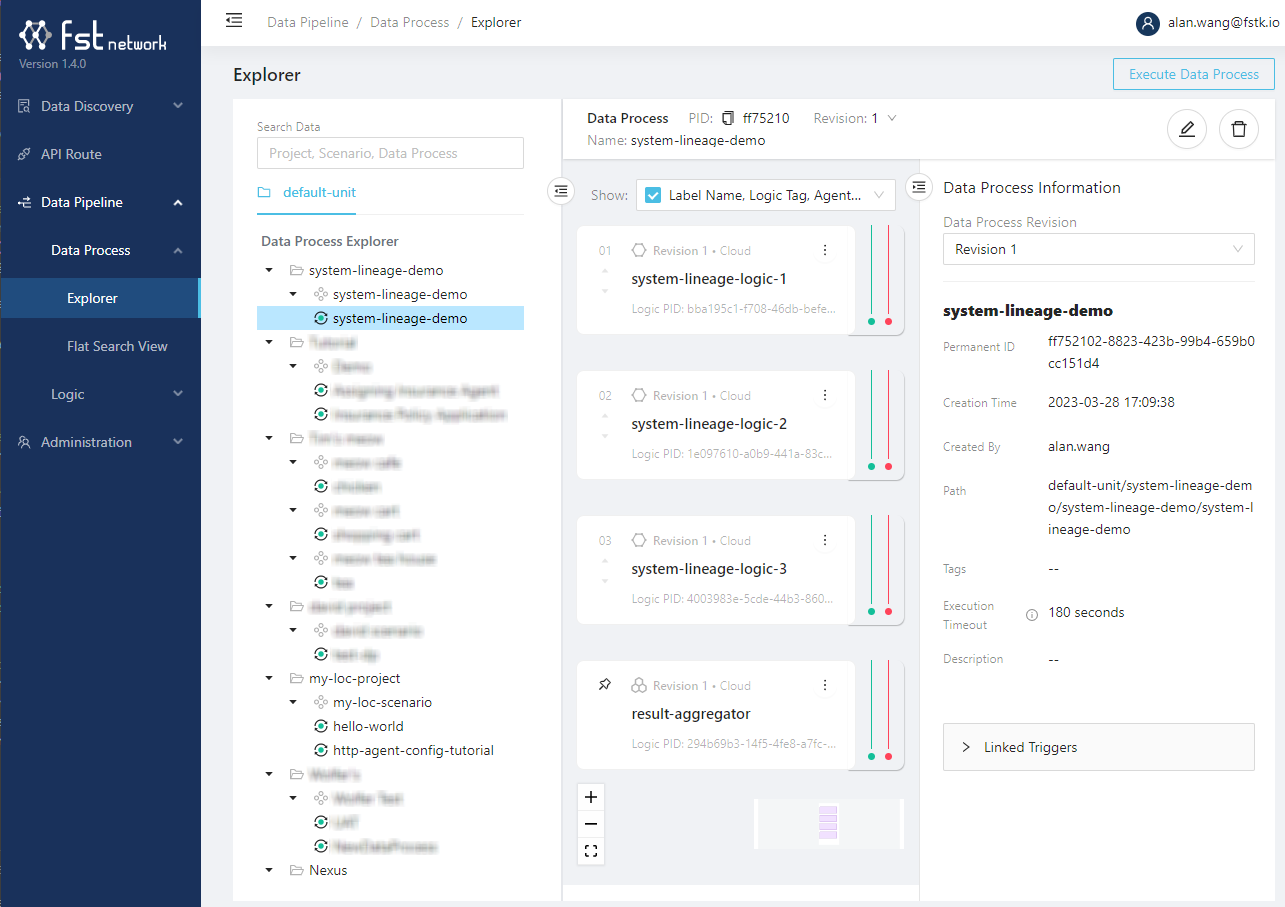Image resolution: width=1285 pixels, height=907 pixels.
Task: Collapse the Data Process Information panel toggle
Action: pyautogui.click(x=919, y=187)
